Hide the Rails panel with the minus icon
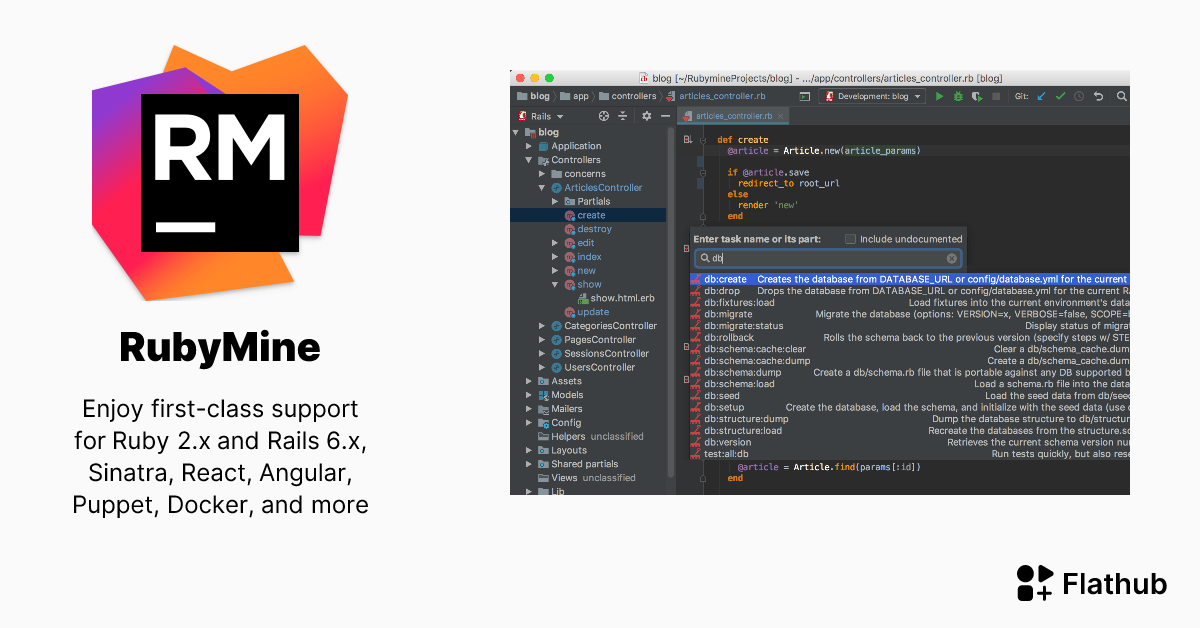Viewport: 1200px width, 628px height. [665, 115]
